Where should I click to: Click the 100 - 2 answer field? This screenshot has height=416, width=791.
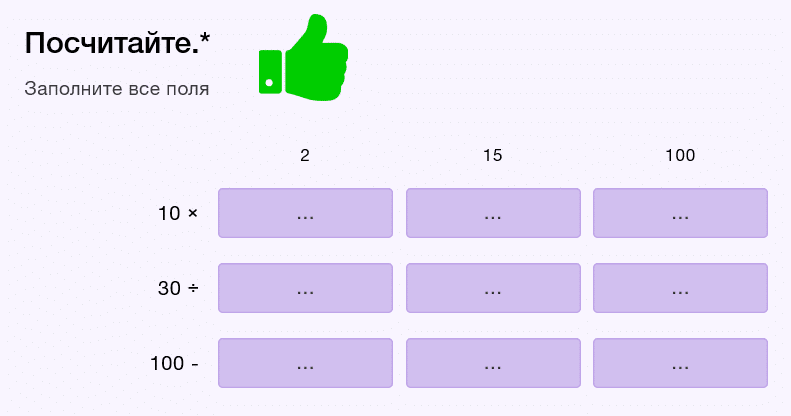[x=305, y=363]
